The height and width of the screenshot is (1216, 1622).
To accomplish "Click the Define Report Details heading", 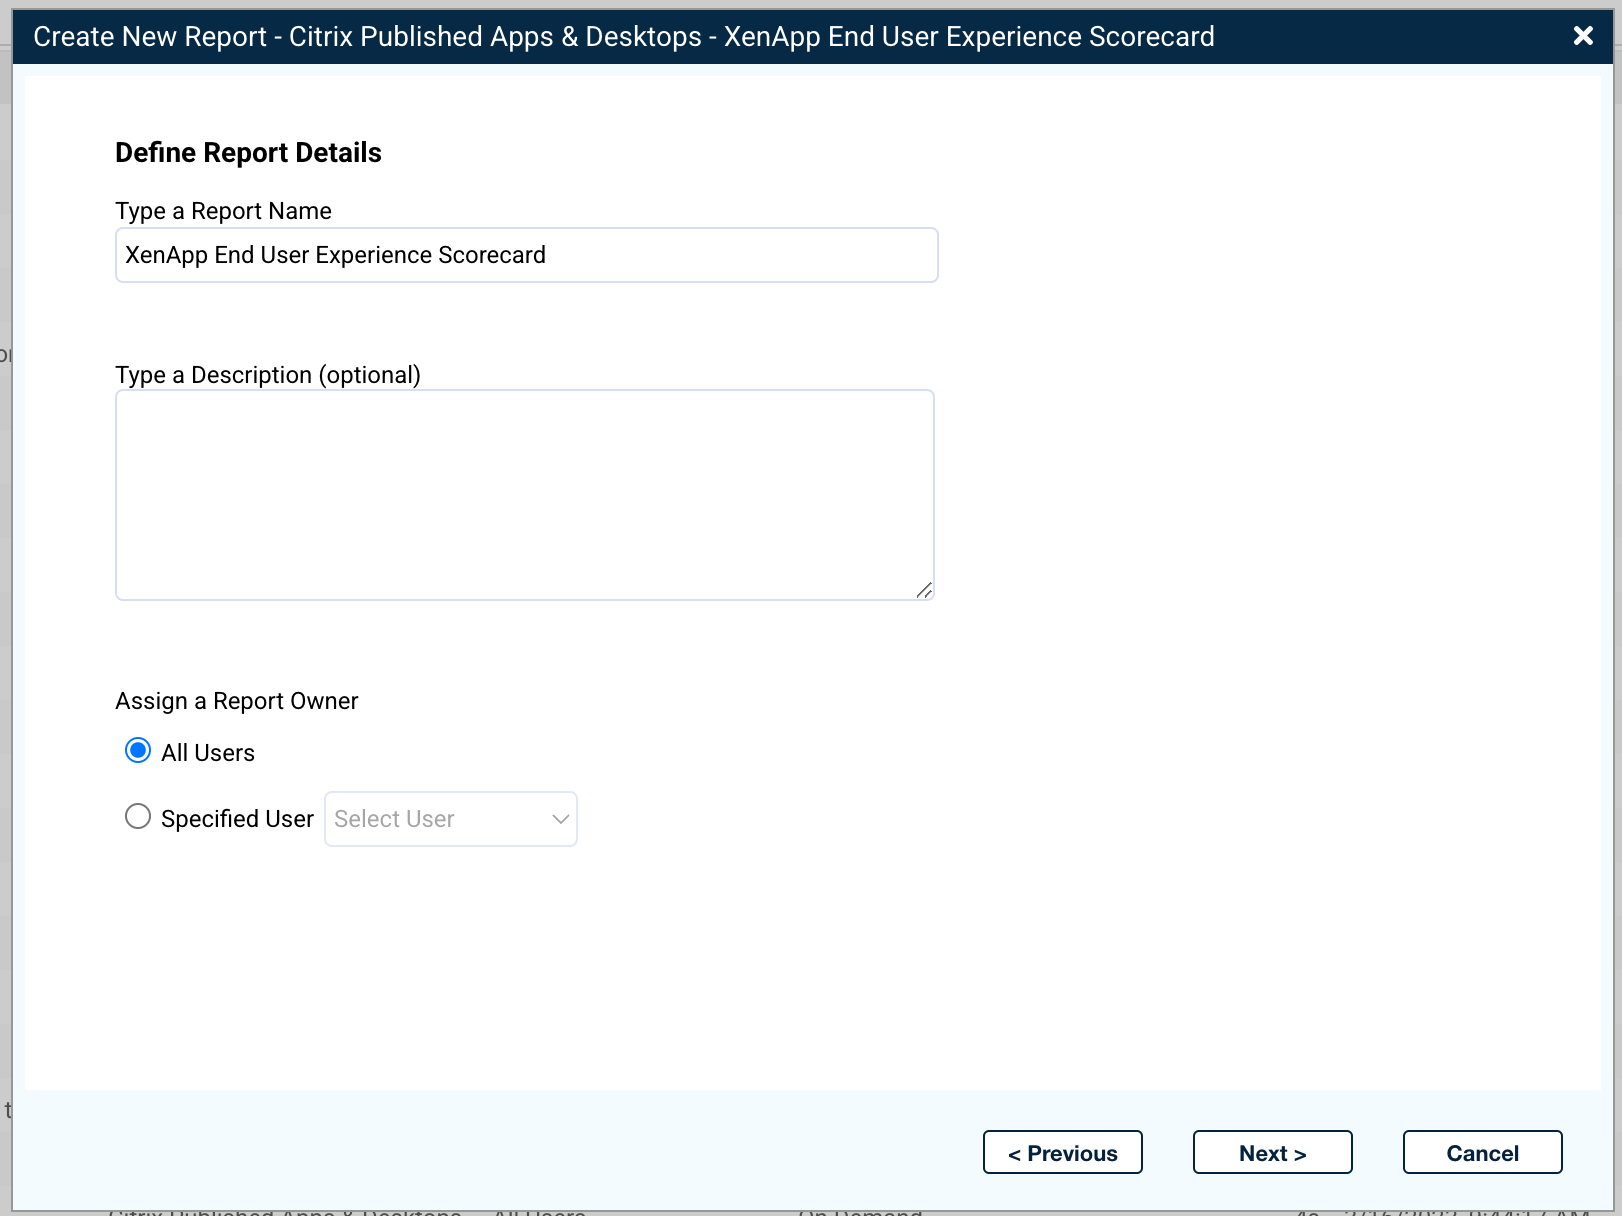I will 248,152.
